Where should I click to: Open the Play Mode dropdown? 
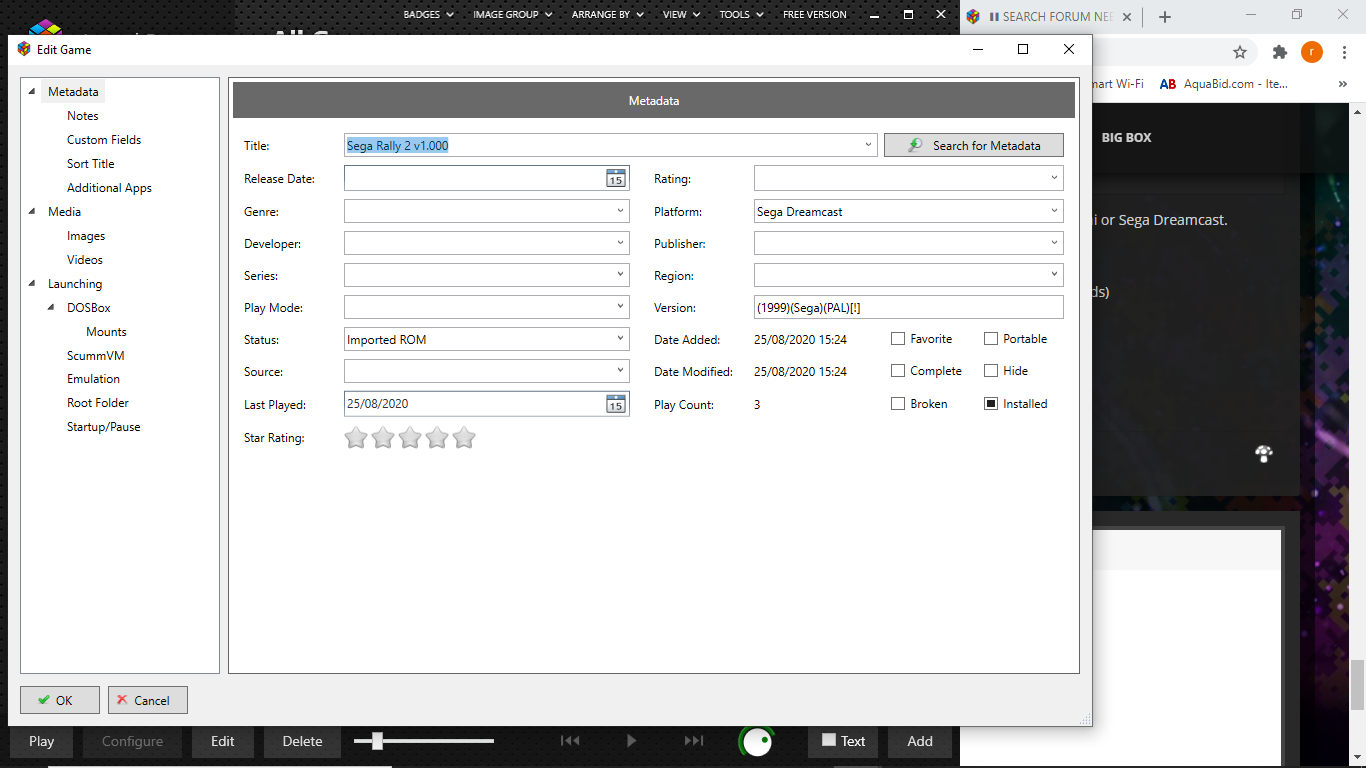point(620,307)
